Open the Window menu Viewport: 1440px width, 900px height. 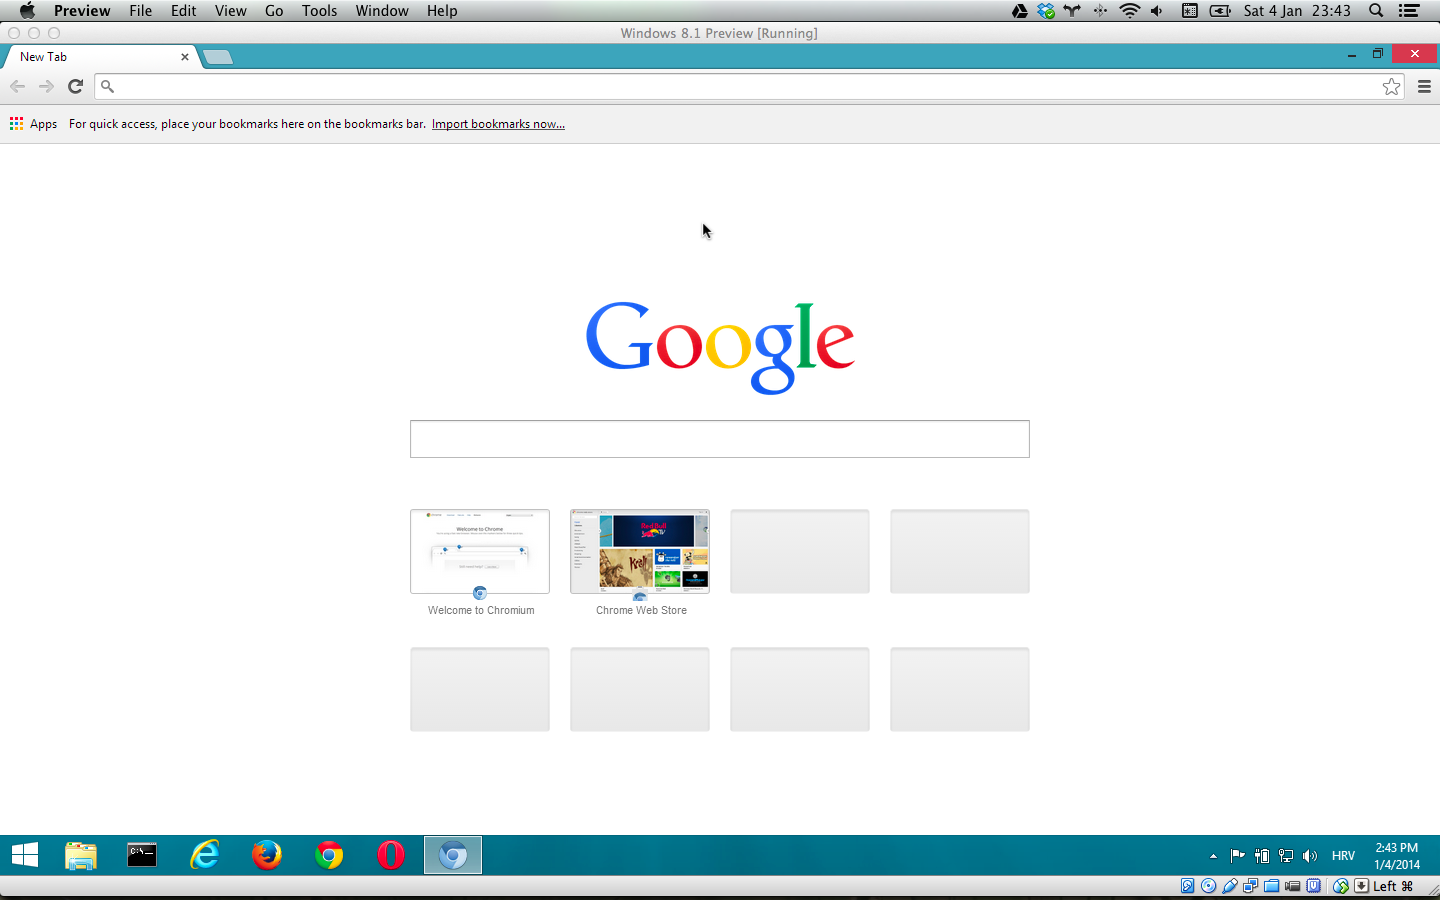click(x=382, y=11)
